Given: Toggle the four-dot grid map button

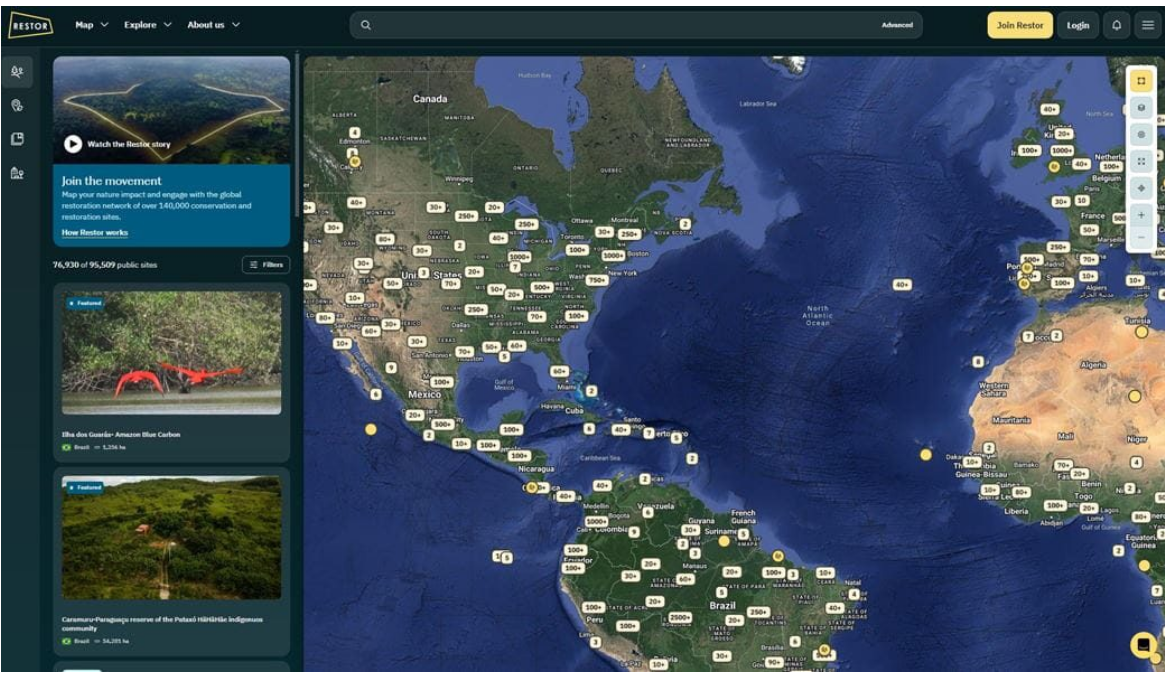Looking at the screenshot, I should pyautogui.click(x=1141, y=161).
